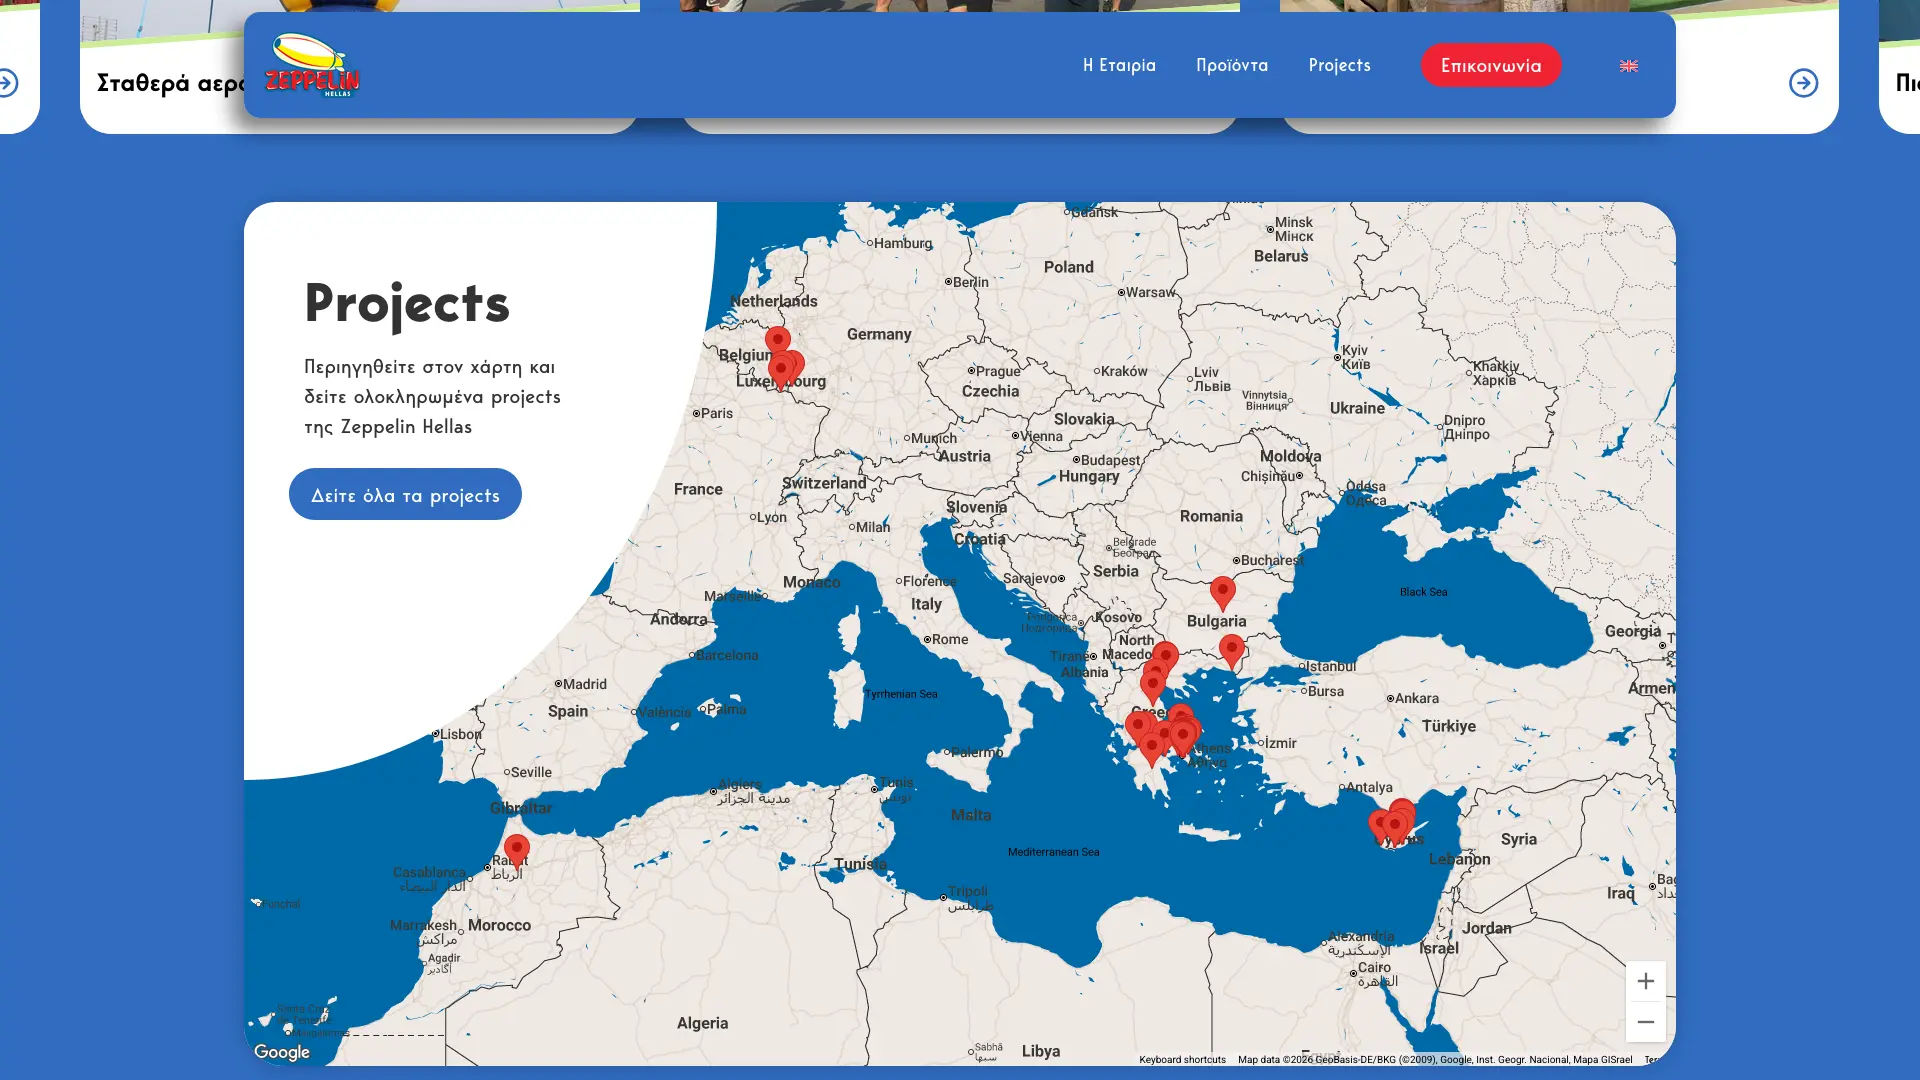Click the red Επικοινωνία button

coord(1490,65)
